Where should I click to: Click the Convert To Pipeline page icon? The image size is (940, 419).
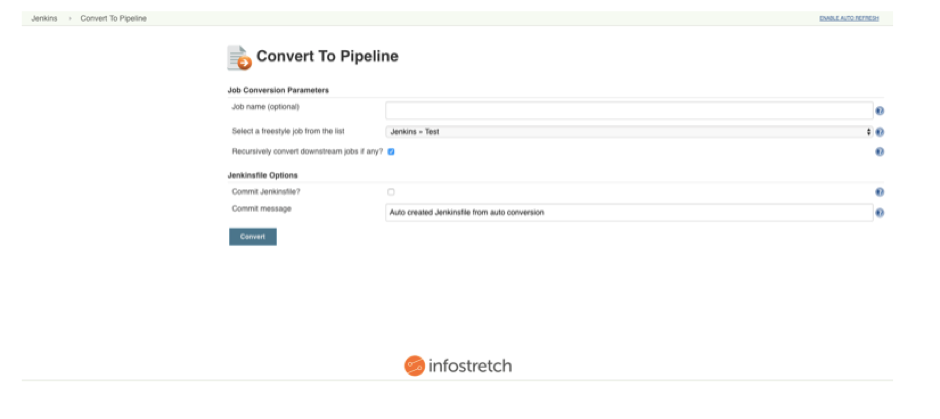point(239,58)
